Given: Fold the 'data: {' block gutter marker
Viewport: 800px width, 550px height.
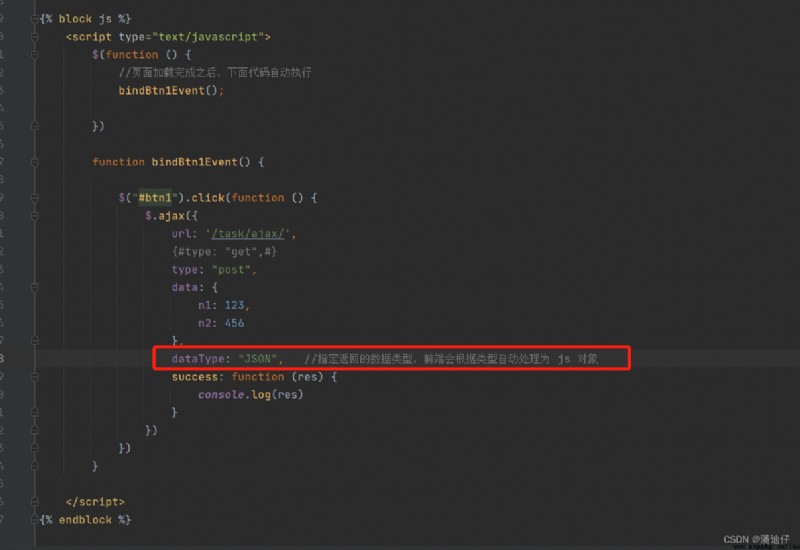Looking at the screenshot, I should tap(35, 287).
